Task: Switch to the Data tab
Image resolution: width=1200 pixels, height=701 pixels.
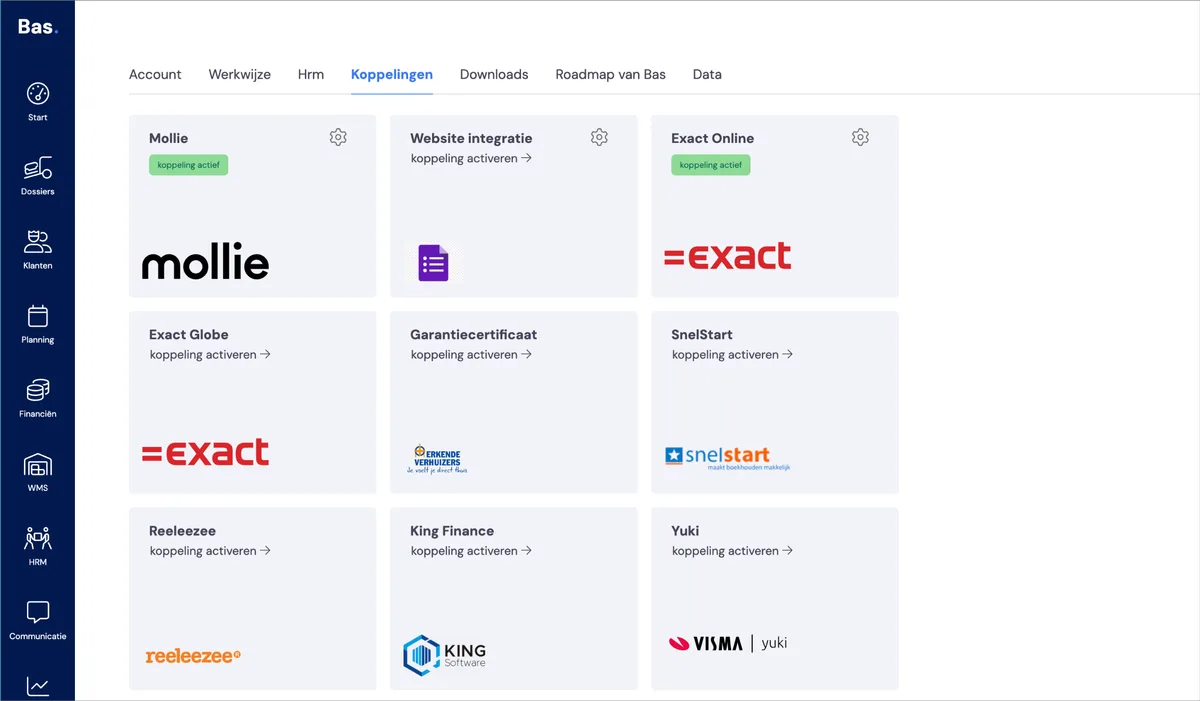Action: coord(707,74)
